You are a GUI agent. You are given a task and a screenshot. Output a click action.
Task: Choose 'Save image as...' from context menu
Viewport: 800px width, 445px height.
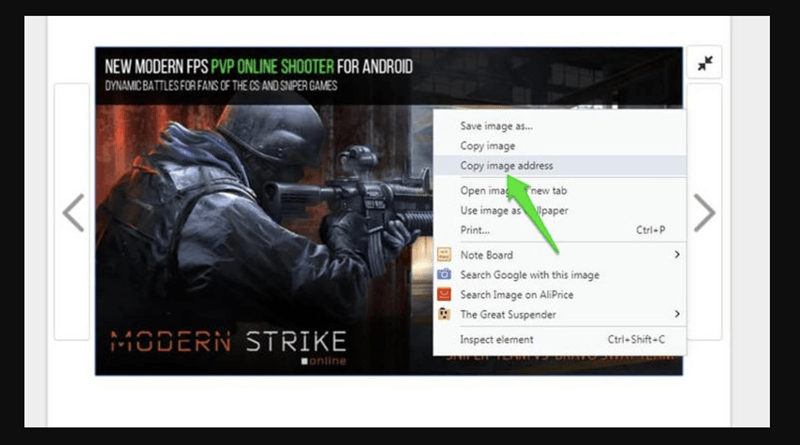[496, 126]
